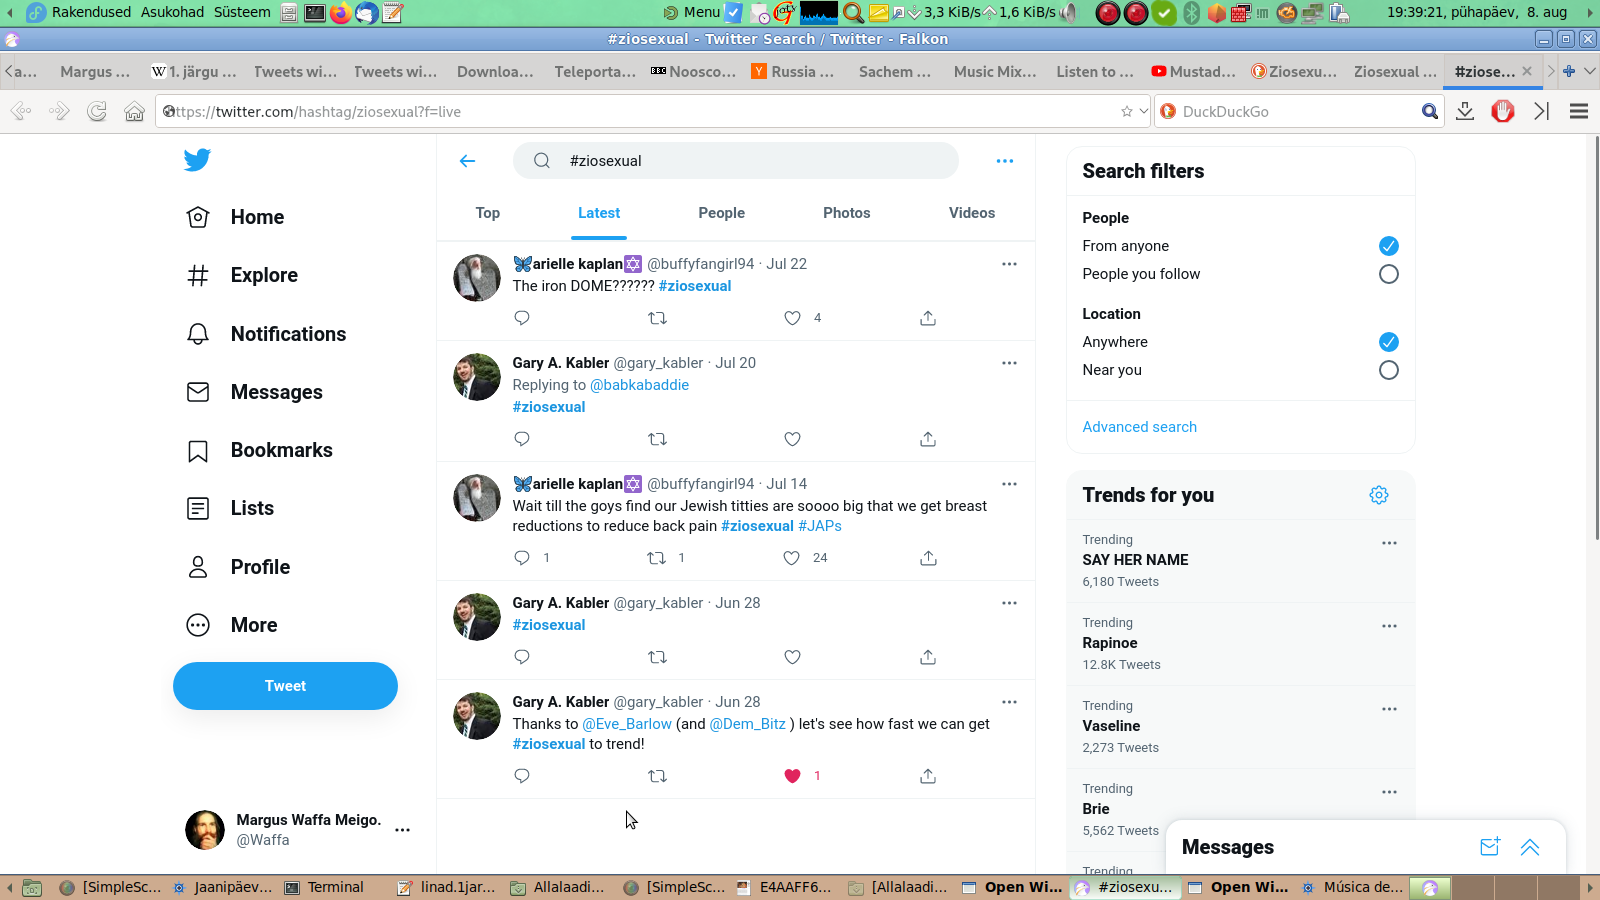This screenshot has width=1600, height=900.
Task: Reload the page in Falkon toolbar
Action: click(97, 112)
